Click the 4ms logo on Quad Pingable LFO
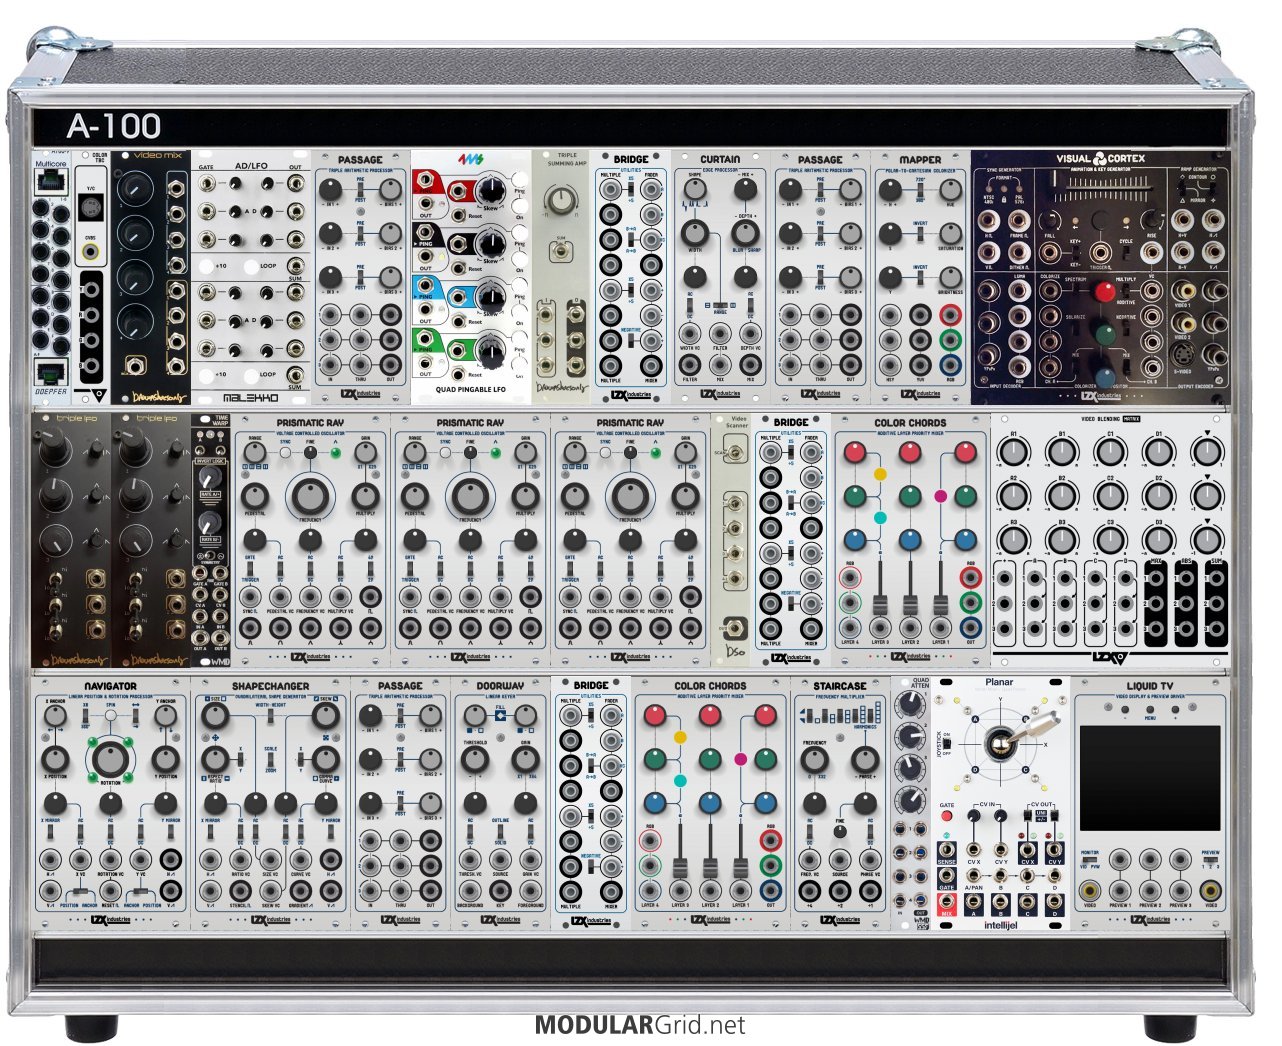 471,160
